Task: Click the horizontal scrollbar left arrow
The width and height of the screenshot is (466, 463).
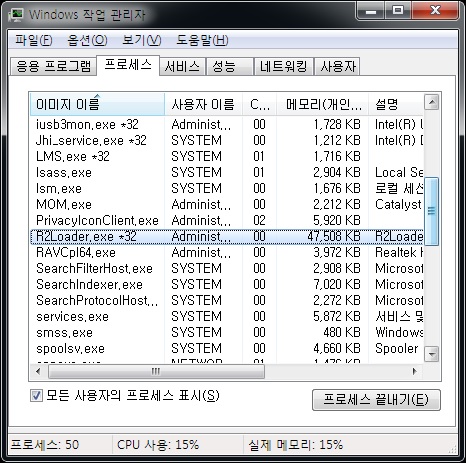Action: pos(38,372)
